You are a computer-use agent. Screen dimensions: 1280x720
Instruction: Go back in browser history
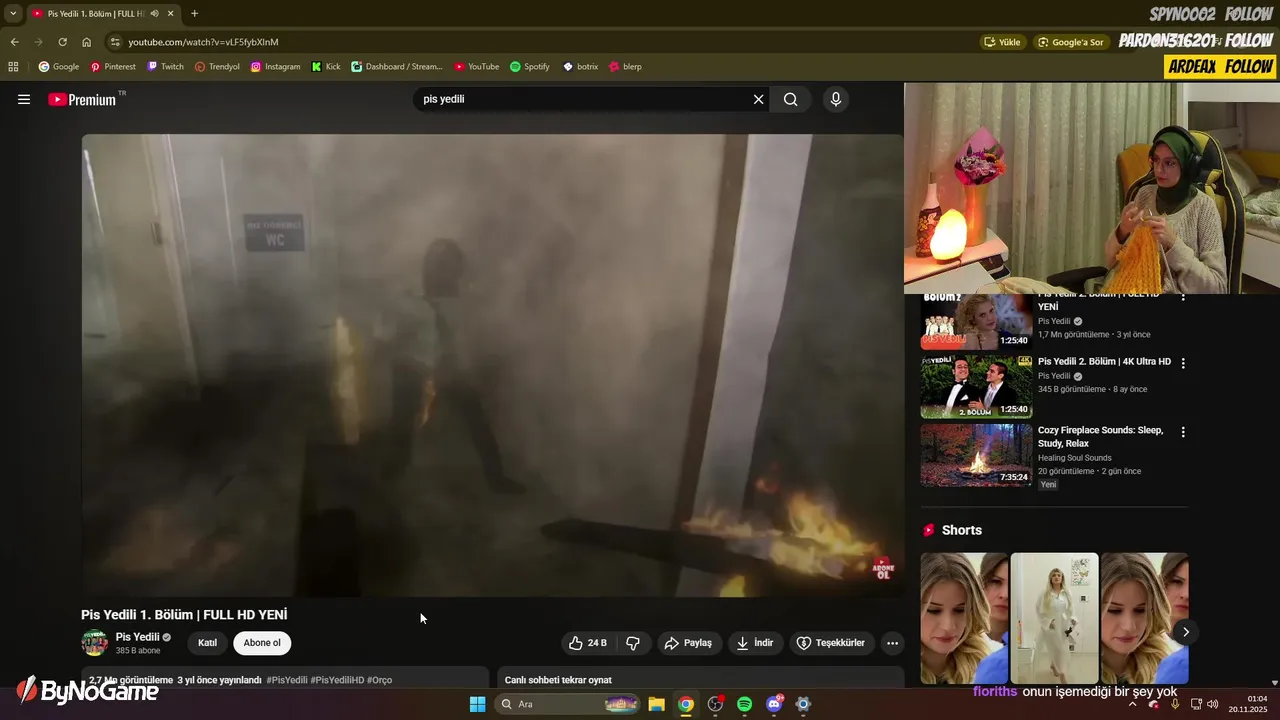click(x=14, y=42)
